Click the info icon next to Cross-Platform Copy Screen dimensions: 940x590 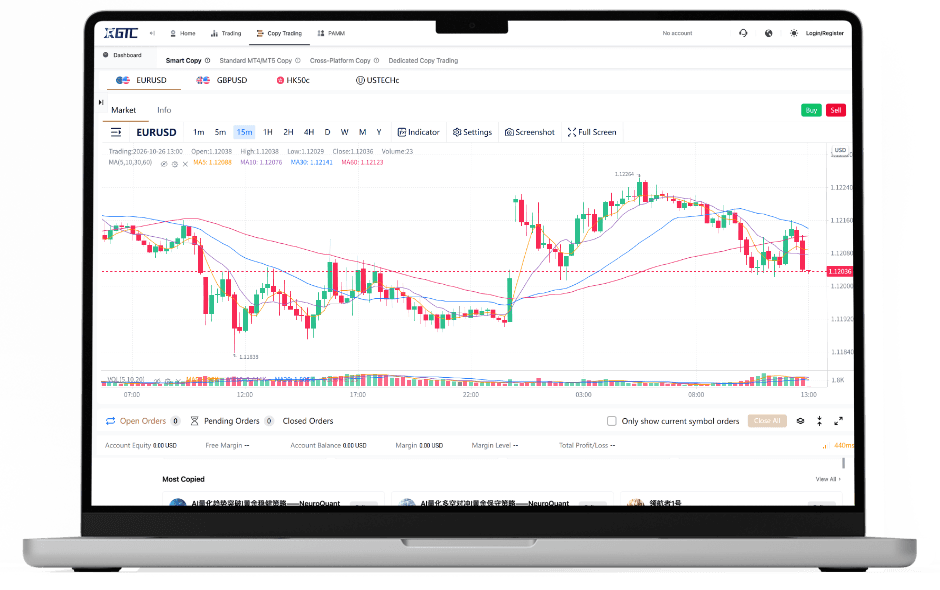376,61
